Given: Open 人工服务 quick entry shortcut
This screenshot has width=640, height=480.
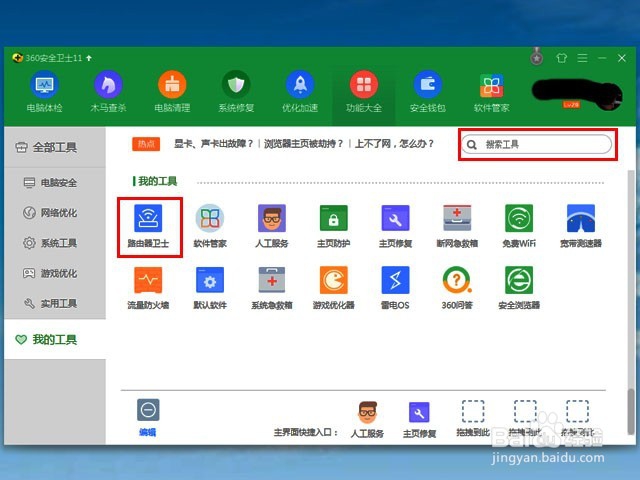Looking at the screenshot, I should 367,419.
